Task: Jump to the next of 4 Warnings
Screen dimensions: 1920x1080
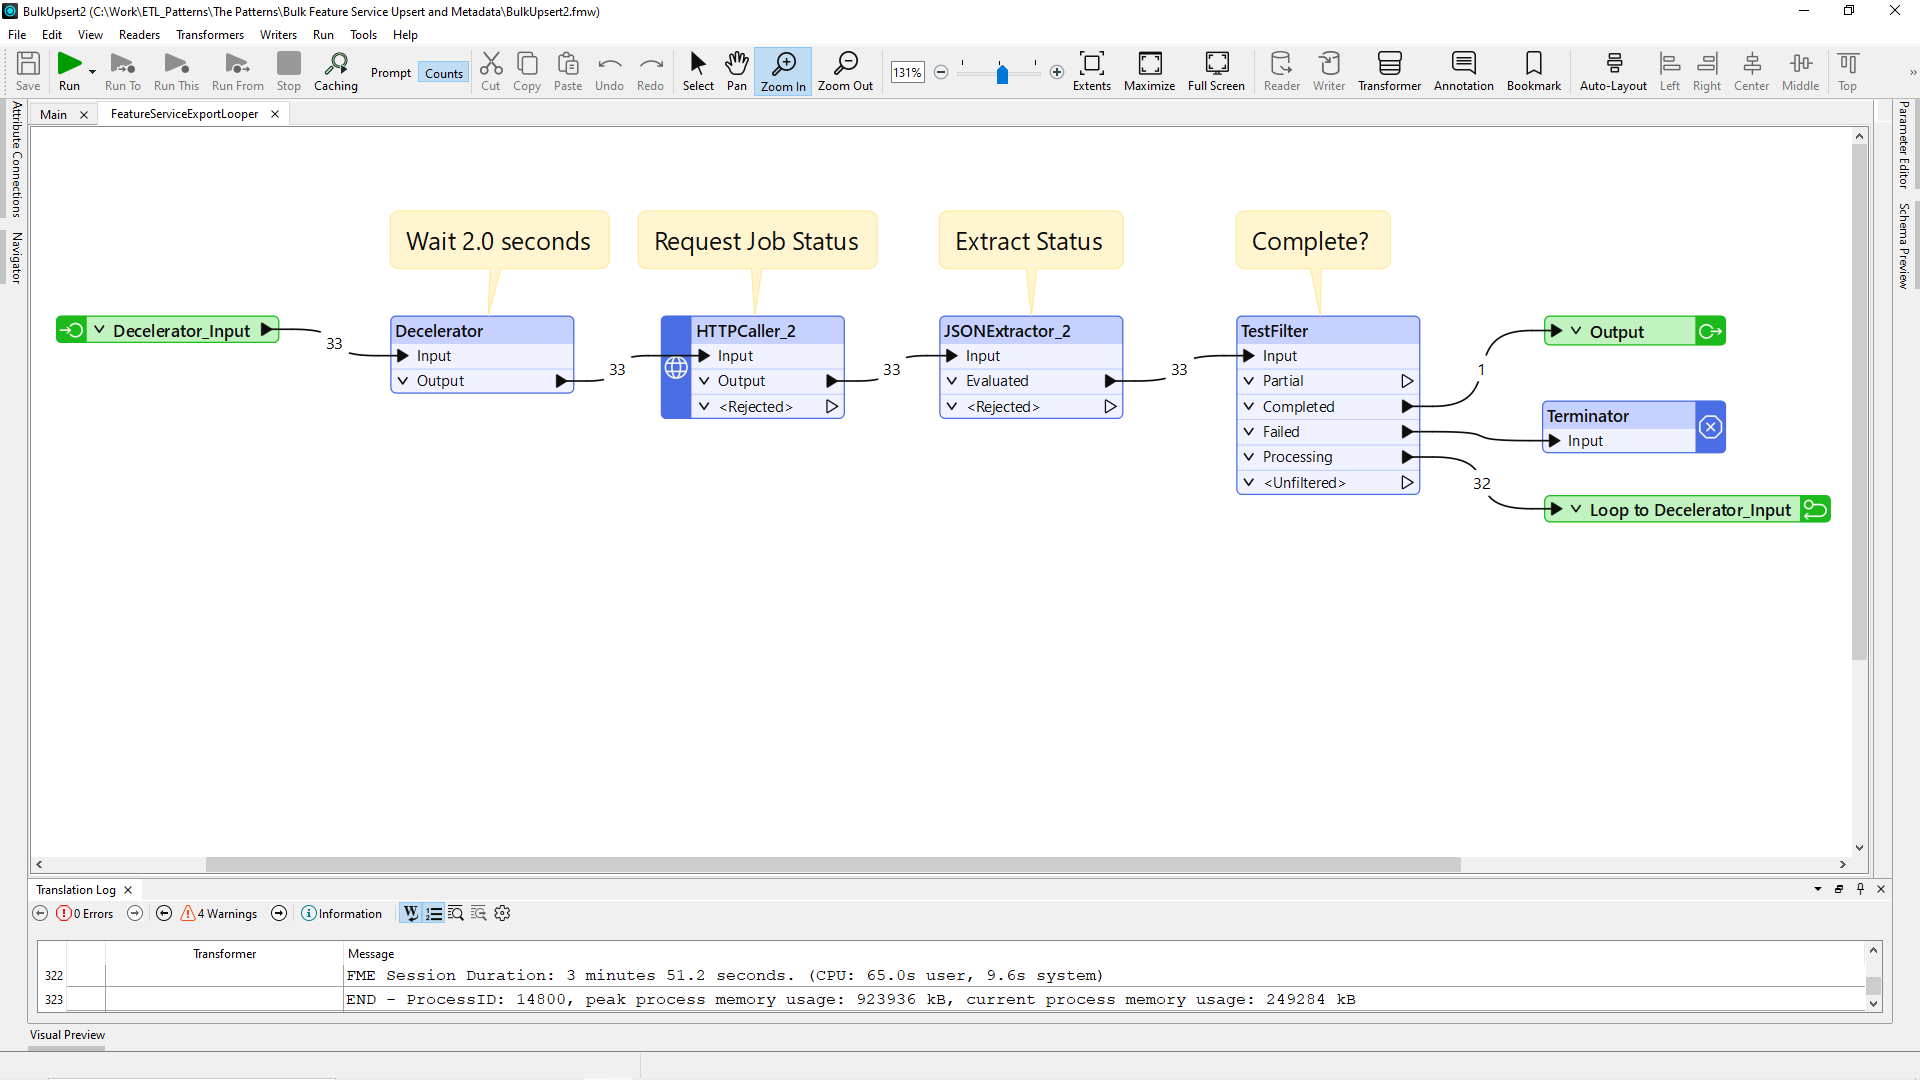Action: 279,913
